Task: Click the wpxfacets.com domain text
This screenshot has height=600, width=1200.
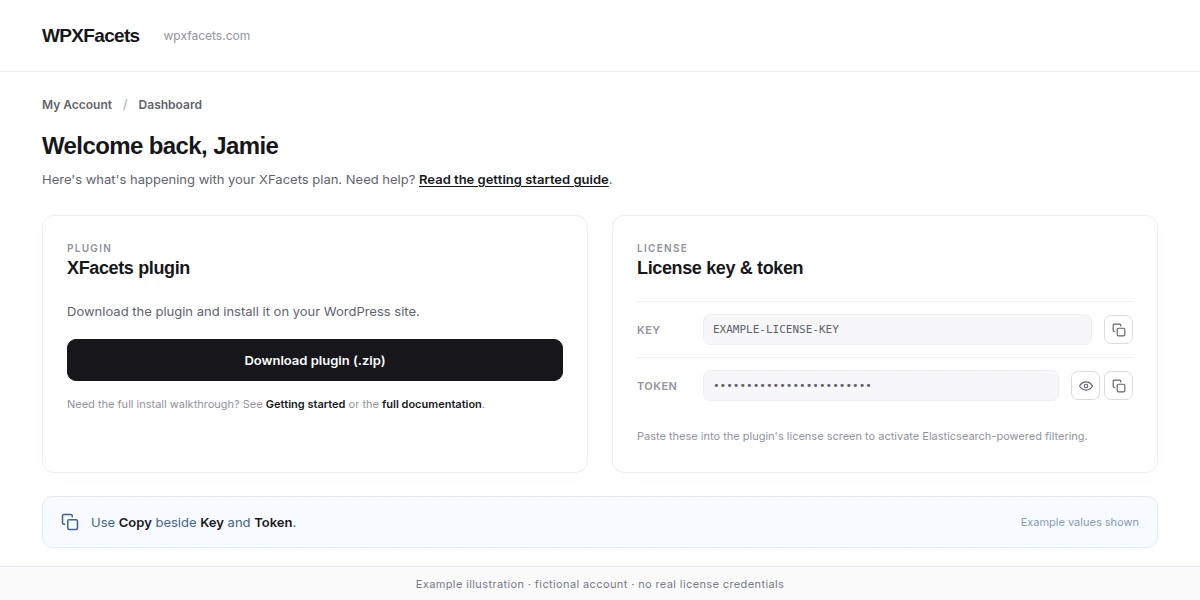Action: click(x=207, y=36)
